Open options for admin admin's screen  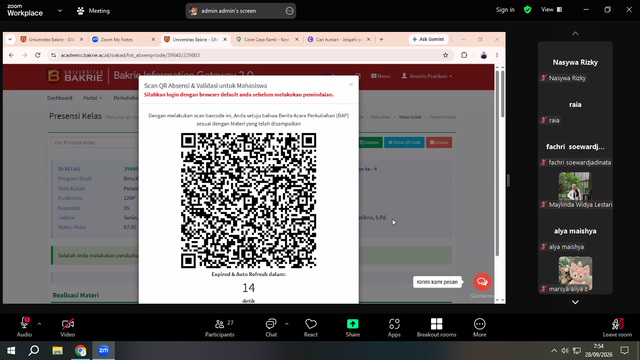289,11
